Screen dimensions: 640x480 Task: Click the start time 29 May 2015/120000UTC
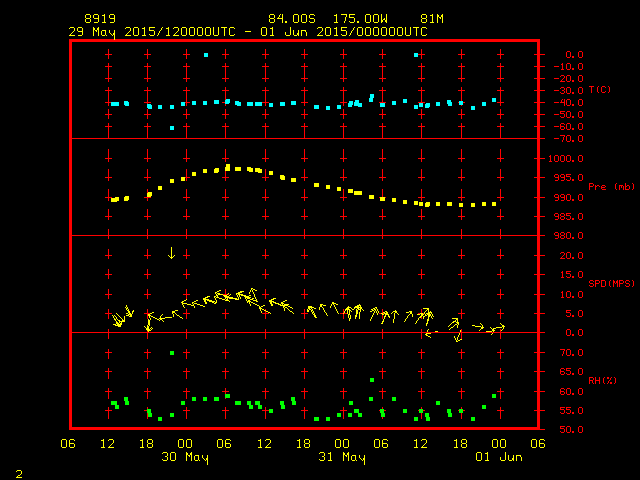tap(152, 32)
